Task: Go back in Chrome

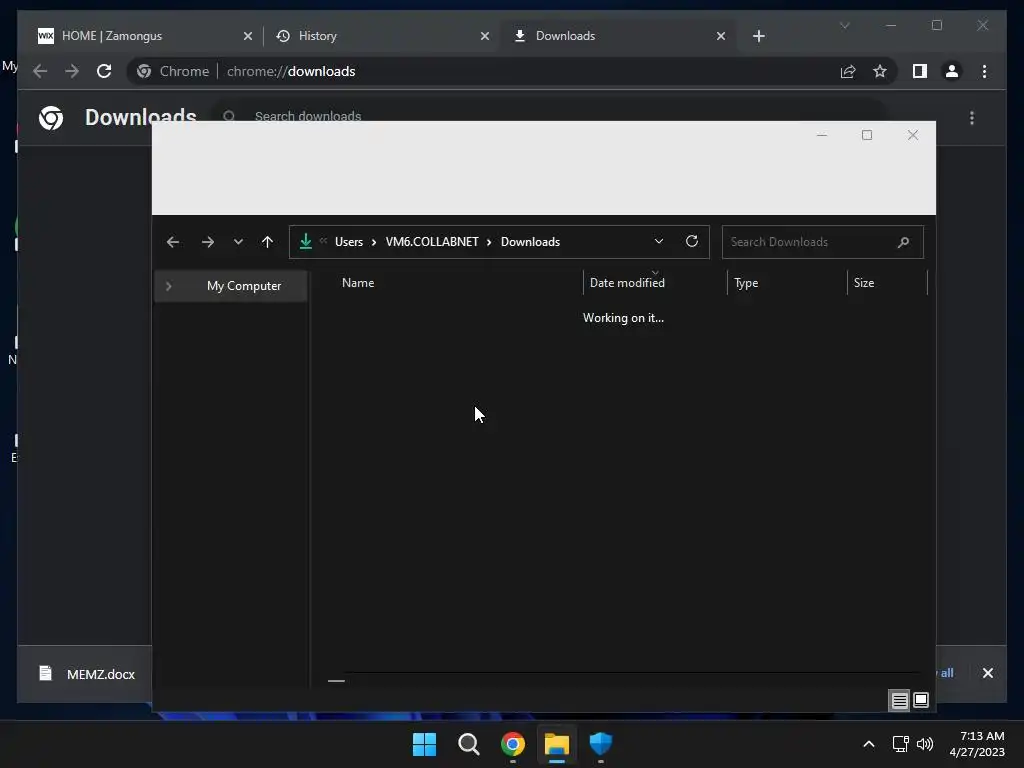Action: [40, 71]
